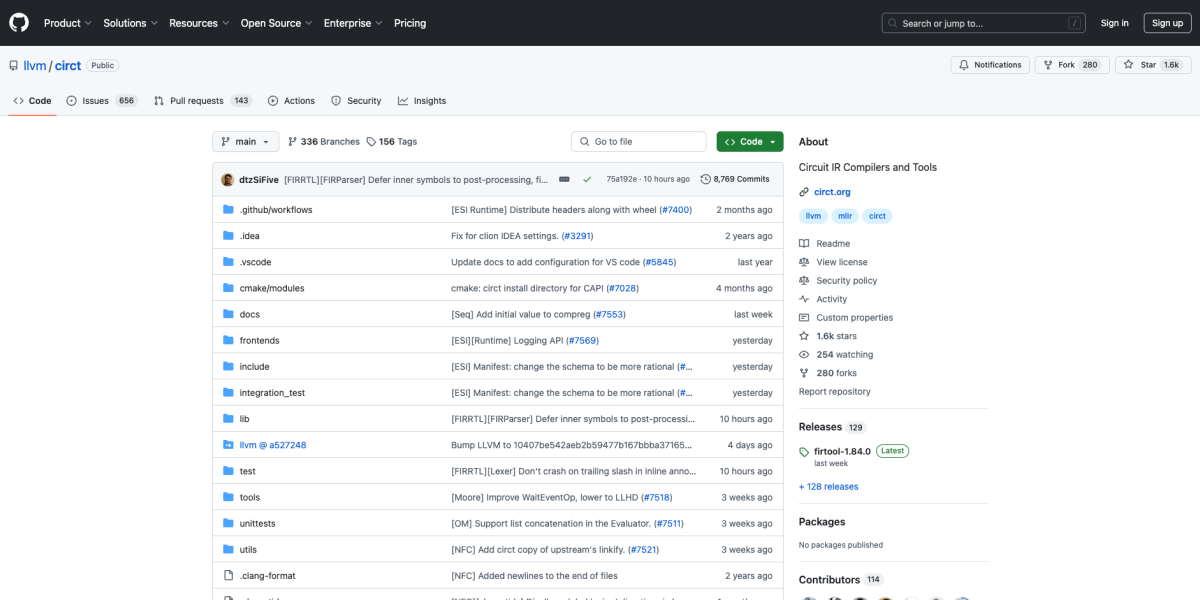Open the Solutions navigation menu
The image size is (1200, 600).
tap(130, 23)
